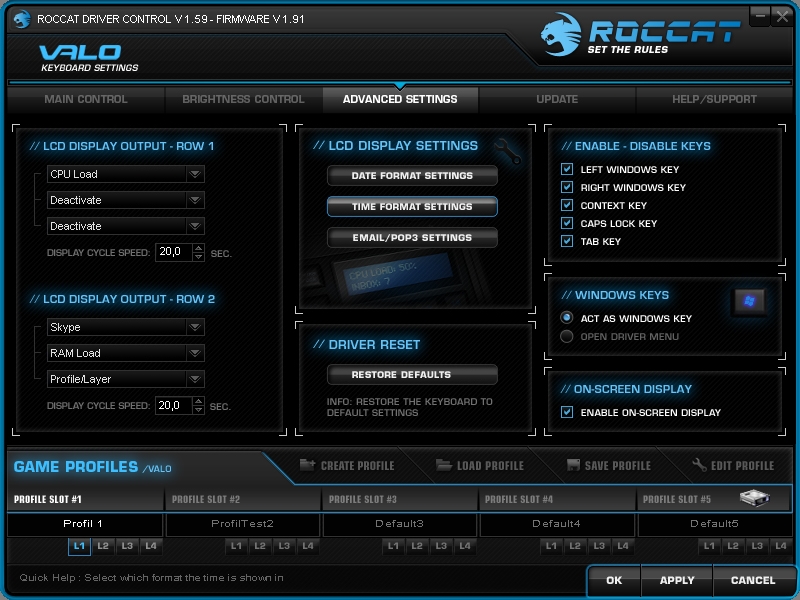Click Save Profile floppy icon
The image size is (800, 600).
(x=573, y=465)
